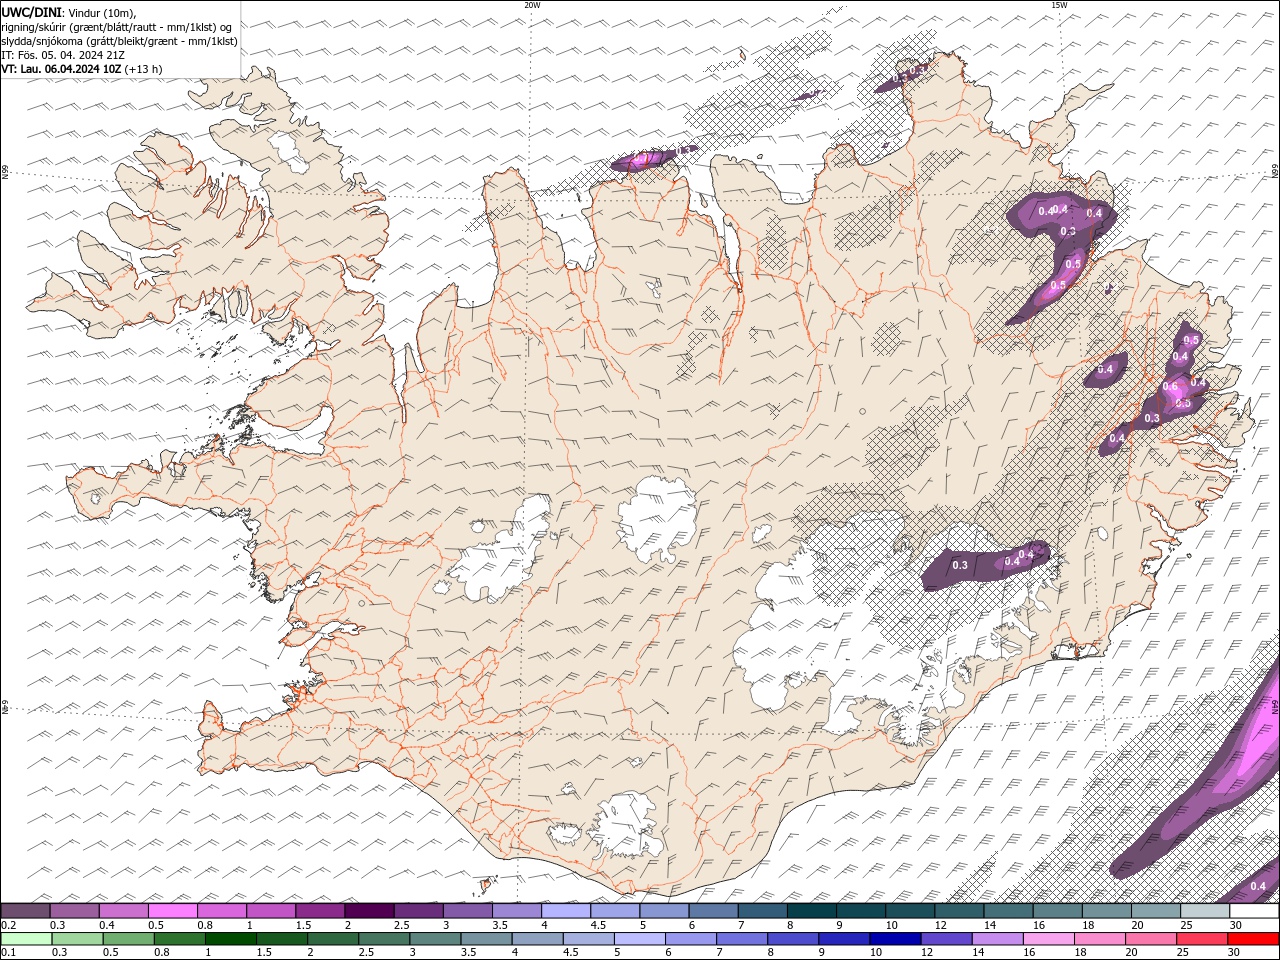Click the pale green lower swatch between 0.1 and 0.3
Viewport: 1280px width, 960px height.
click(26, 939)
